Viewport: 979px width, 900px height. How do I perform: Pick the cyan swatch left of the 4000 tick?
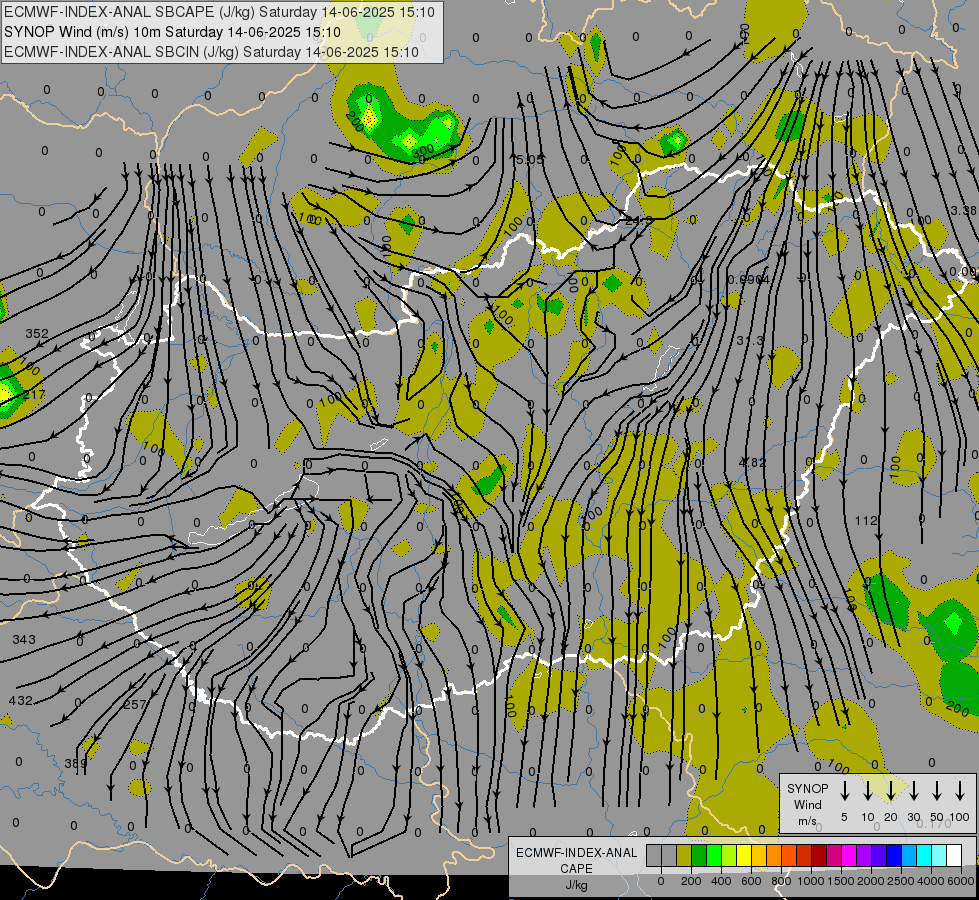pyautogui.click(x=924, y=855)
